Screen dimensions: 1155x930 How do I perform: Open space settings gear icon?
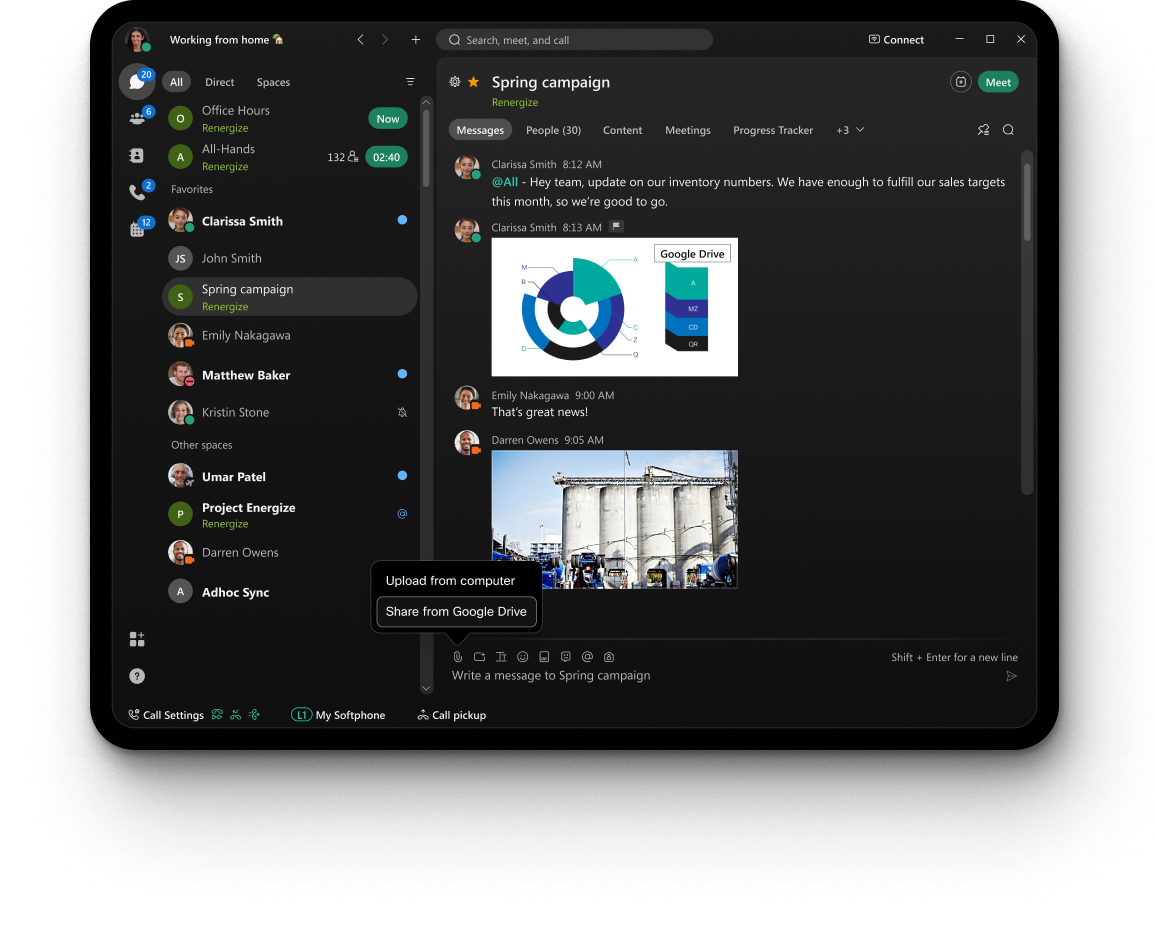[x=455, y=82]
